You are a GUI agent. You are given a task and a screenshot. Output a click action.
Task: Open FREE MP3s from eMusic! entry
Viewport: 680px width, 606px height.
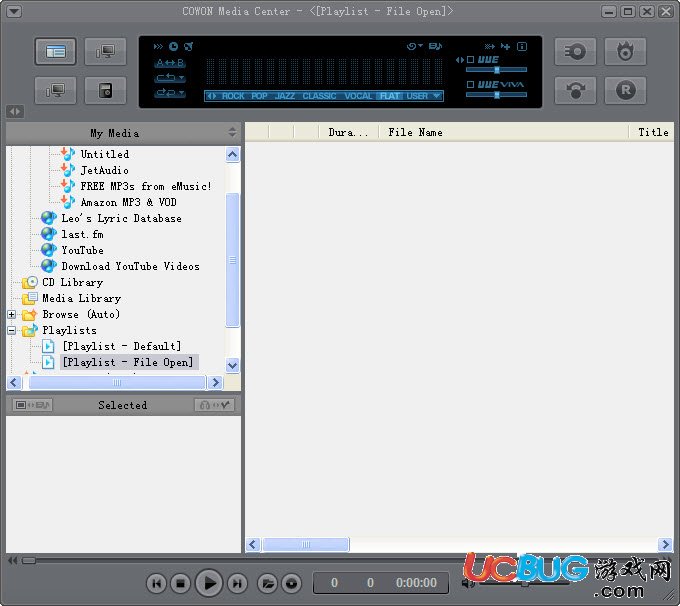tap(146, 186)
